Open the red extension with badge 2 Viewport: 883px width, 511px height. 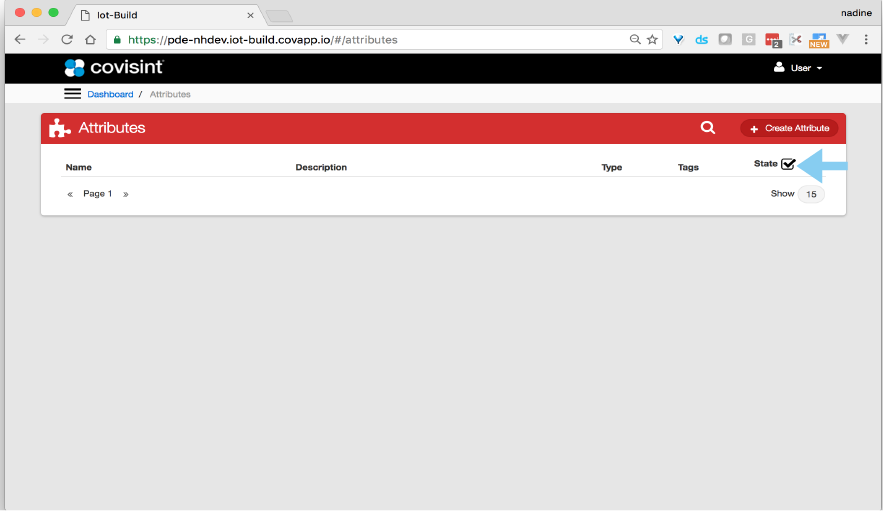click(772, 40)
